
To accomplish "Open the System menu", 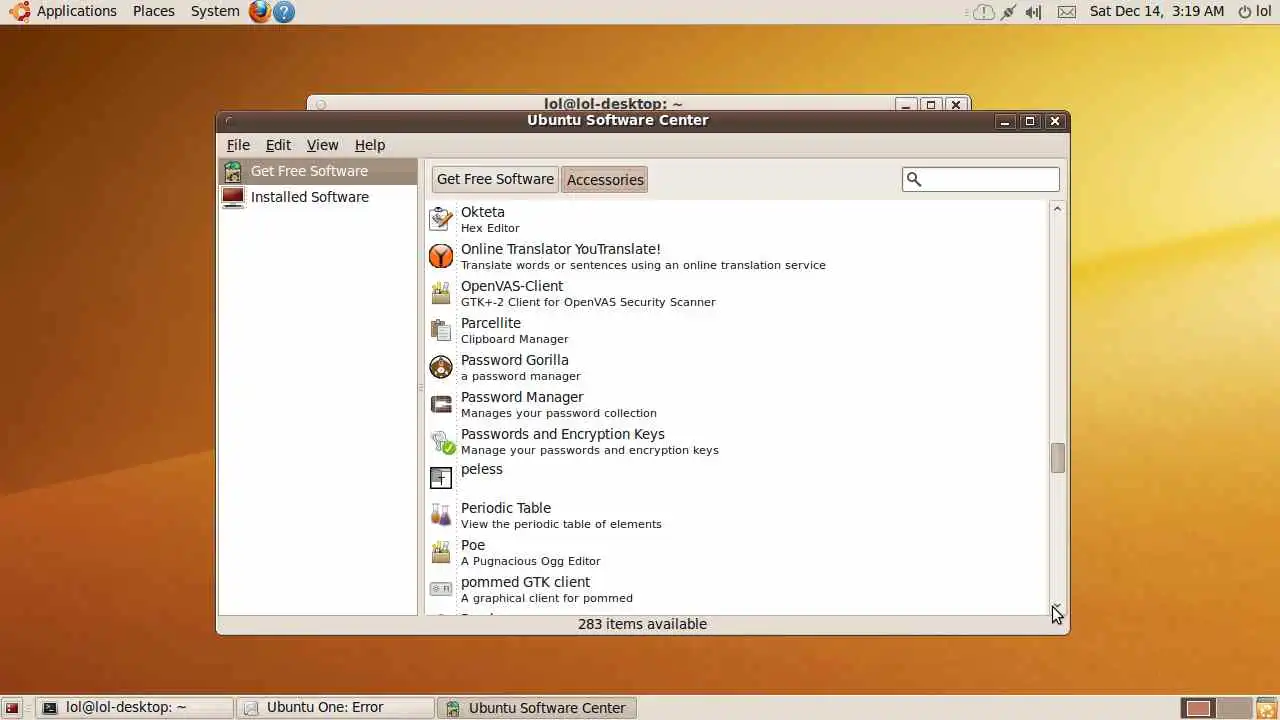I will click(215, 11).
